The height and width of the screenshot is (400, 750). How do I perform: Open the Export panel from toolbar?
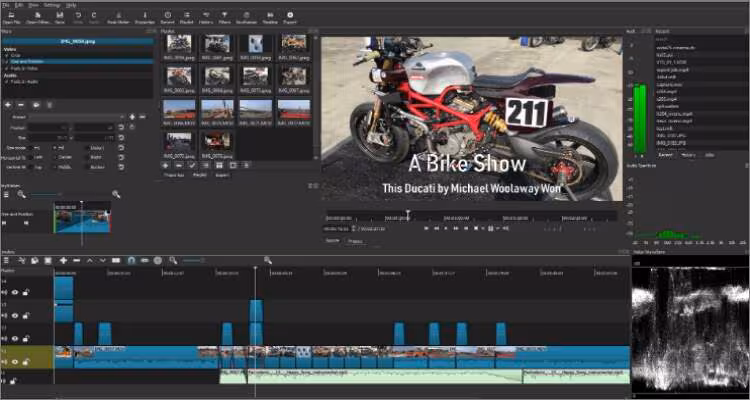pos(290,18)
